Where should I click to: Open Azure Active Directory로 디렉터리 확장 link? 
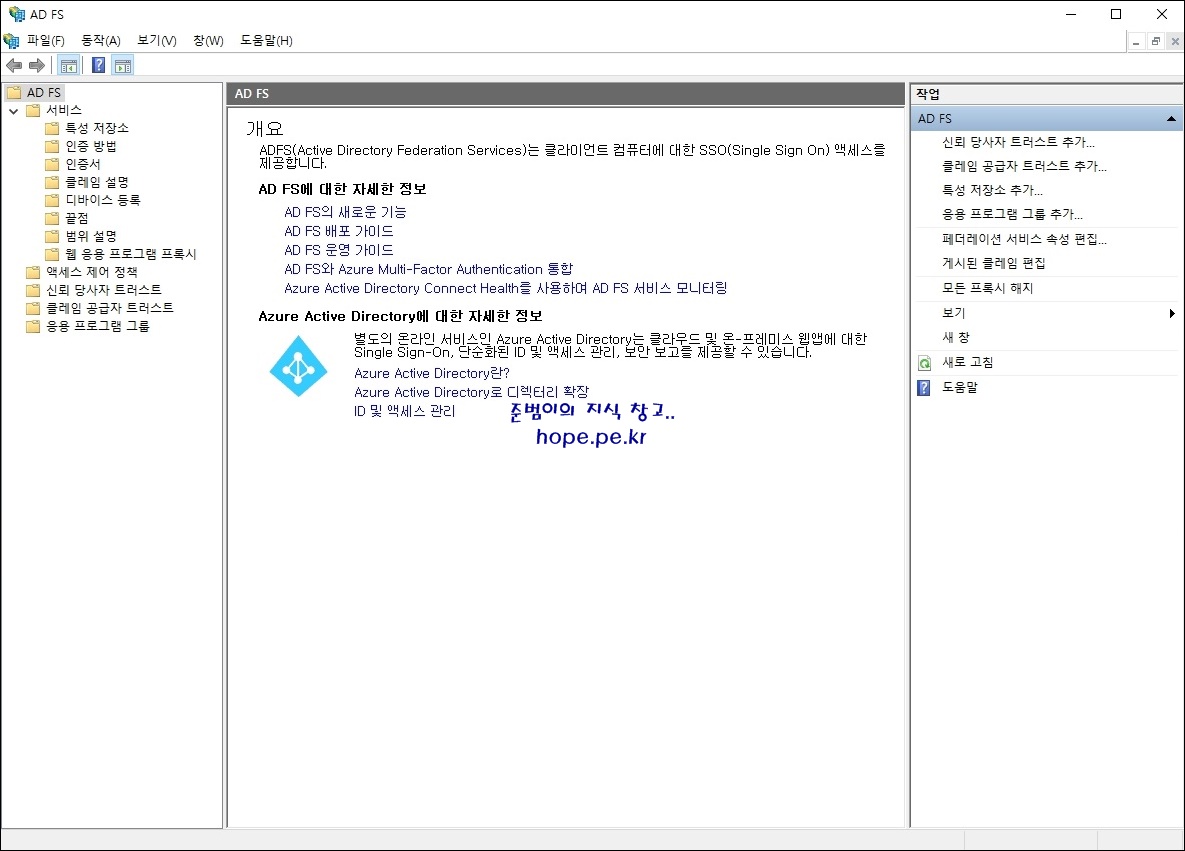(472, 392)
